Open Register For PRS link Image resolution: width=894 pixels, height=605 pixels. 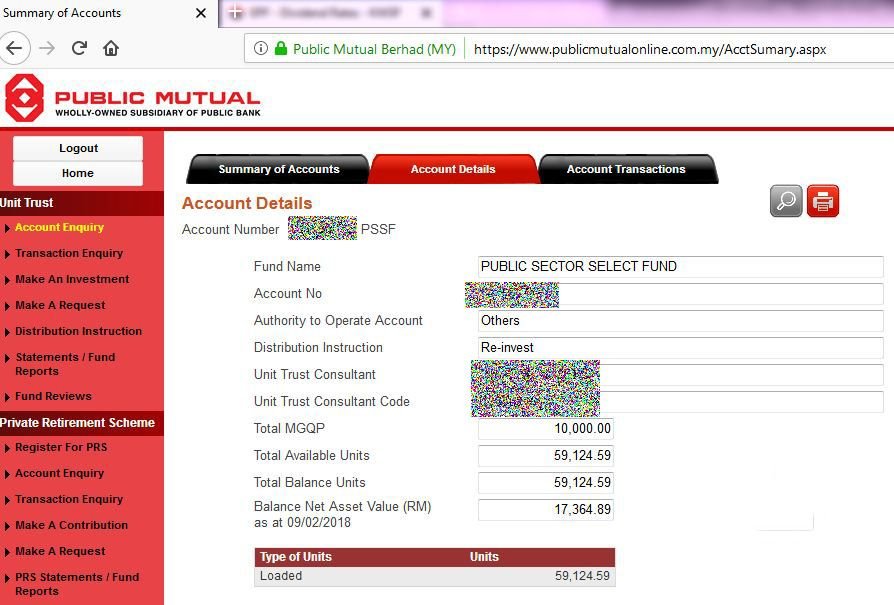click(61, 447)
